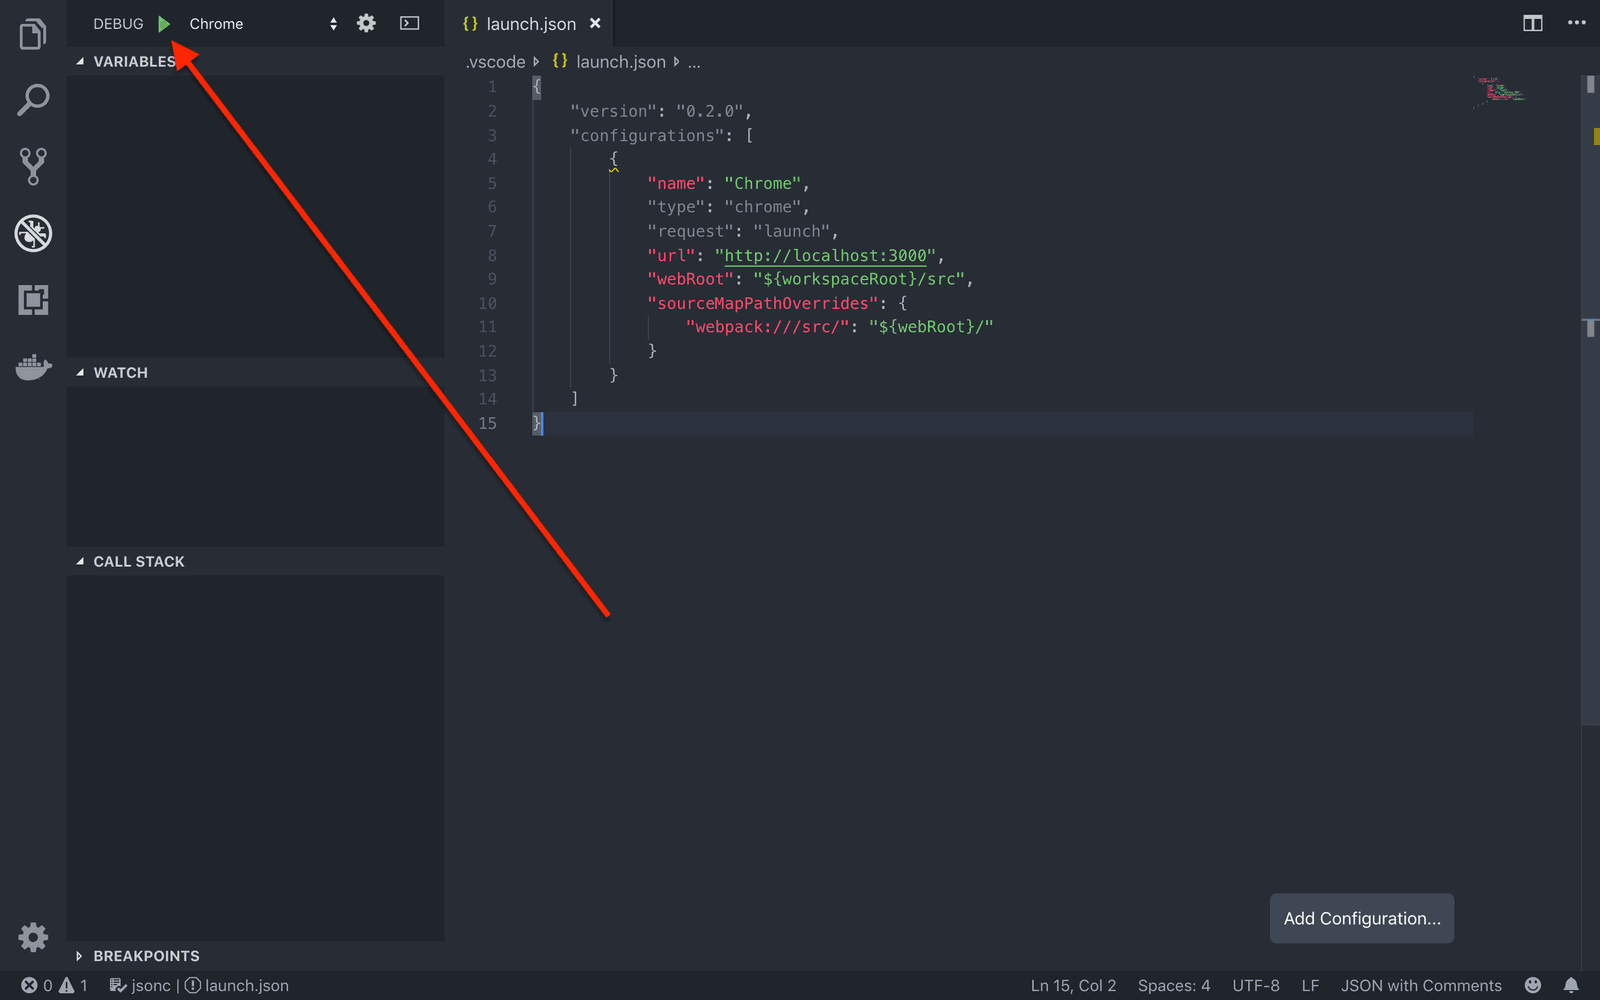Viewport: 1600px width, 1000px height.
Task: Follow the http://localhost:3000 link
Action: pos(826,255)
